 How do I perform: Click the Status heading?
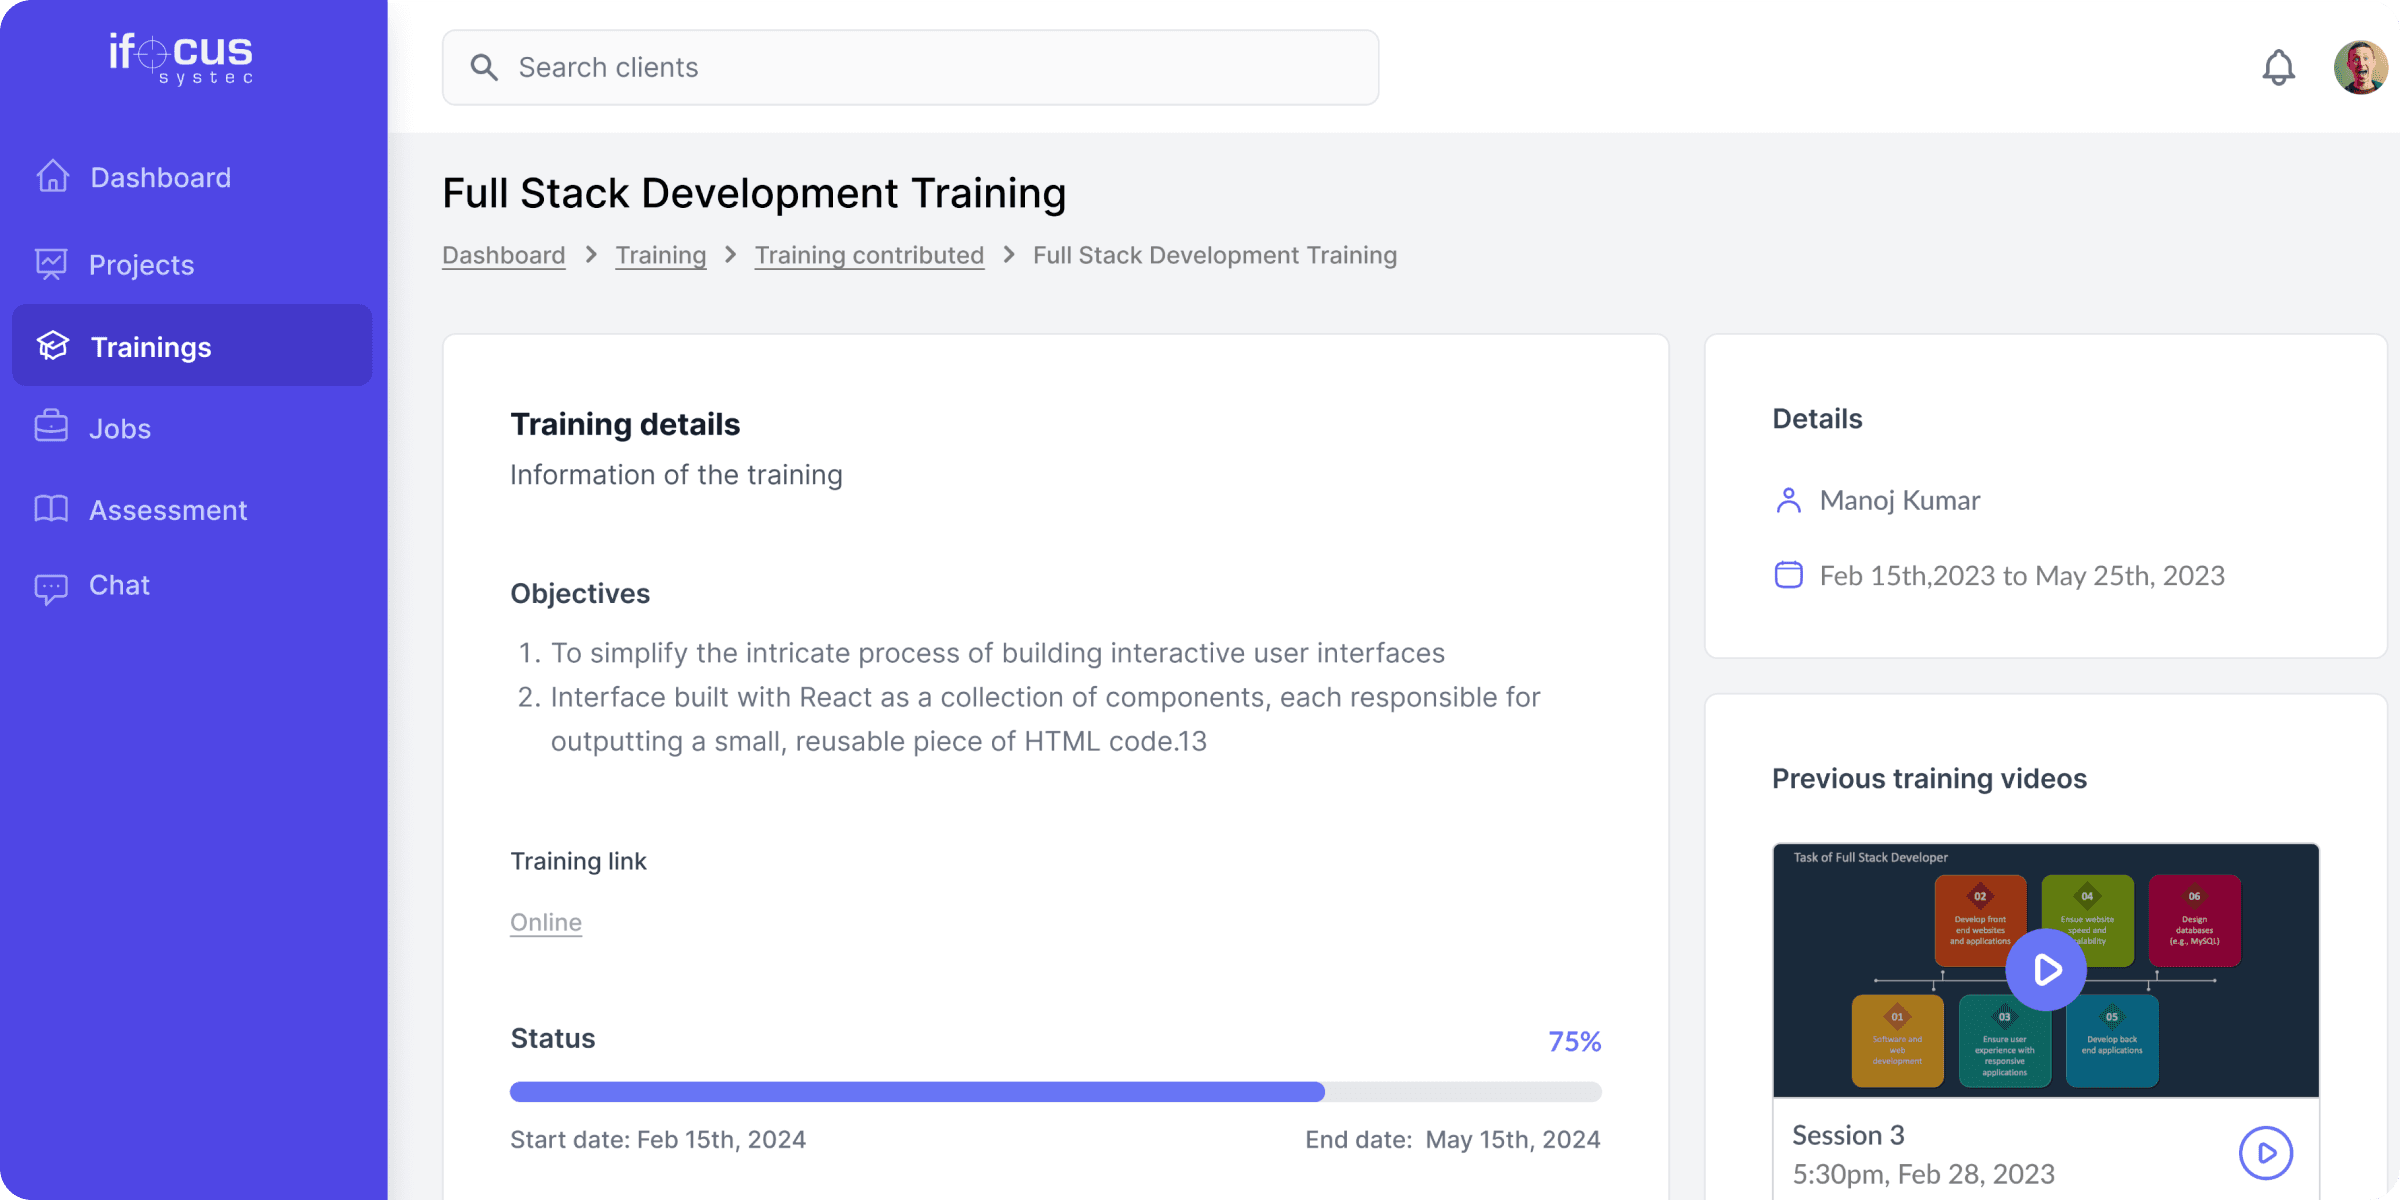(x=553, y=1038)
